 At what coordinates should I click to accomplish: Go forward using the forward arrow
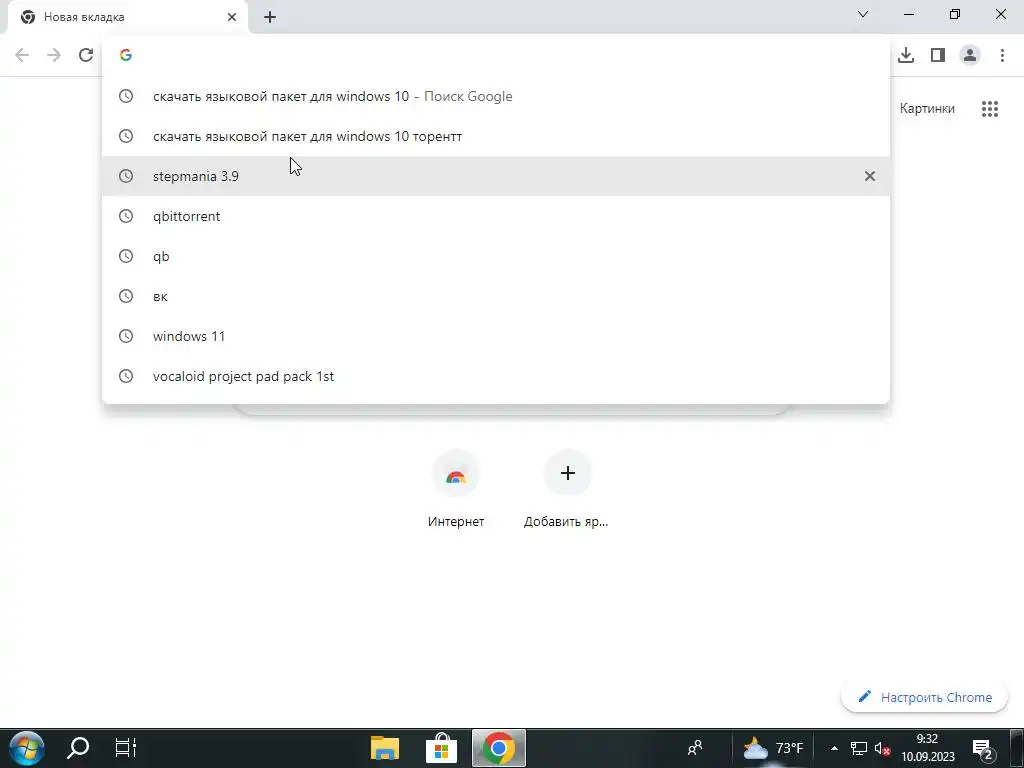tap(54, 55)
